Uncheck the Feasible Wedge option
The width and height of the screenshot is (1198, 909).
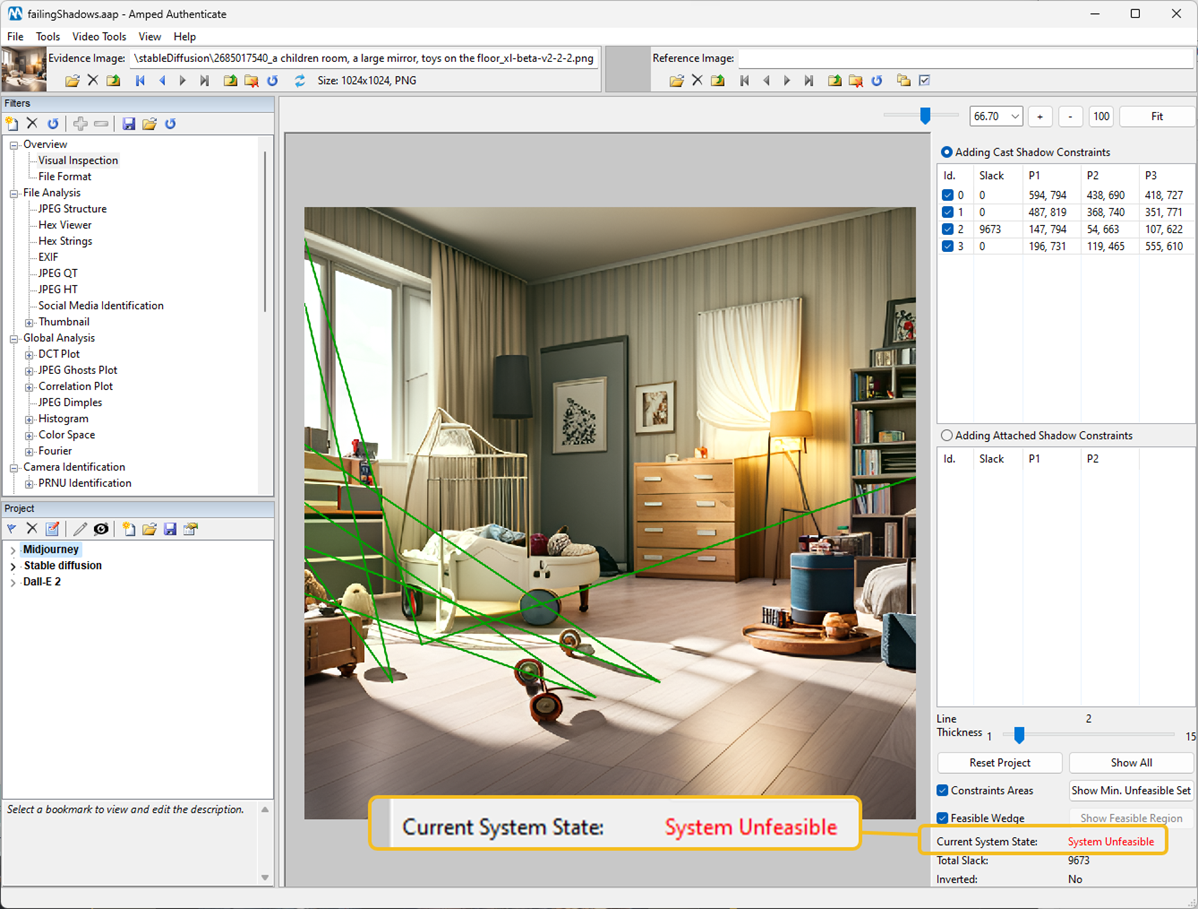(941, 817)
